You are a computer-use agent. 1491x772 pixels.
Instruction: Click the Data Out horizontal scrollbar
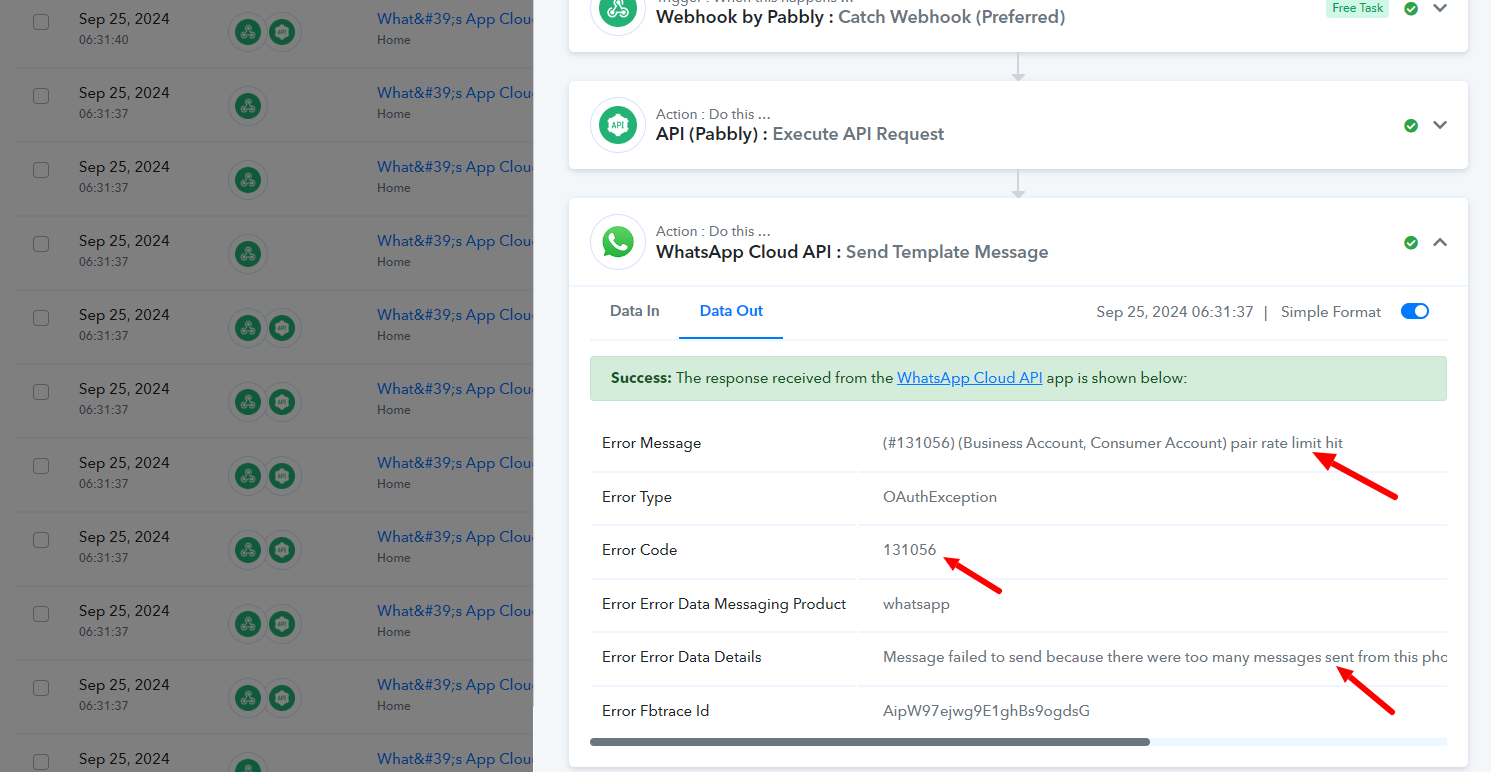click(x=870, y=742)
